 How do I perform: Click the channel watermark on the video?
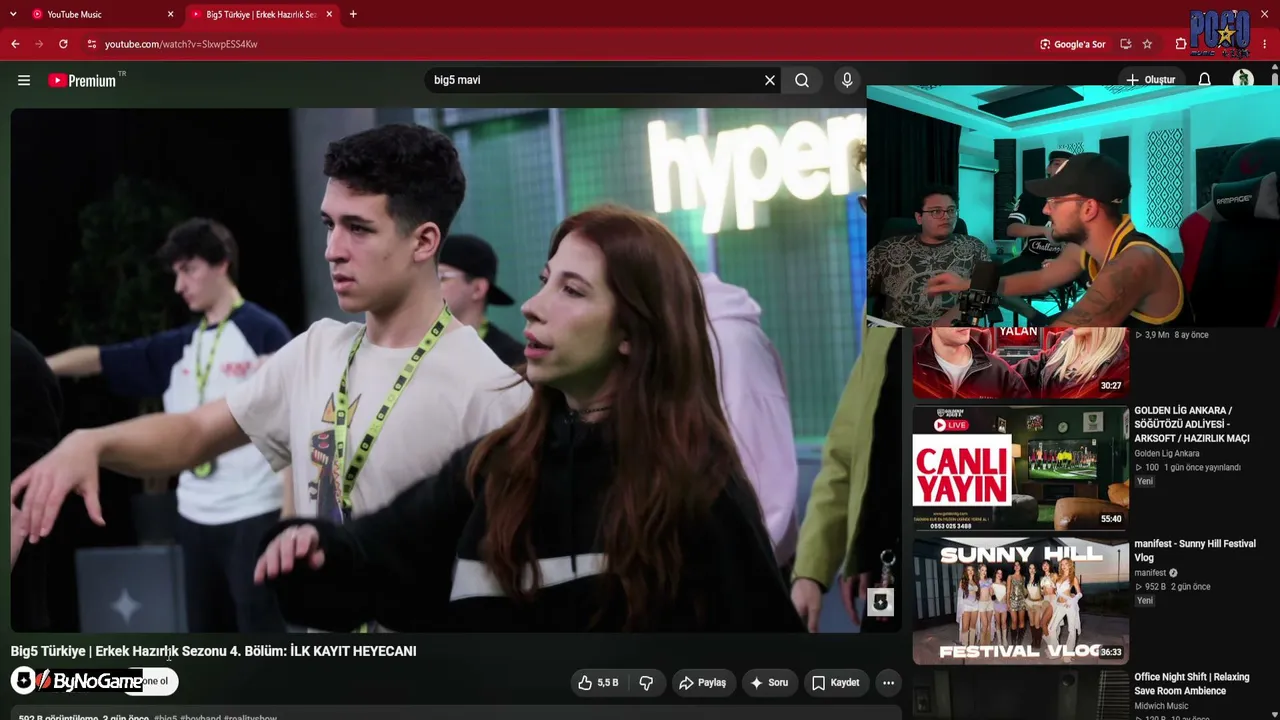click(880, 601)
